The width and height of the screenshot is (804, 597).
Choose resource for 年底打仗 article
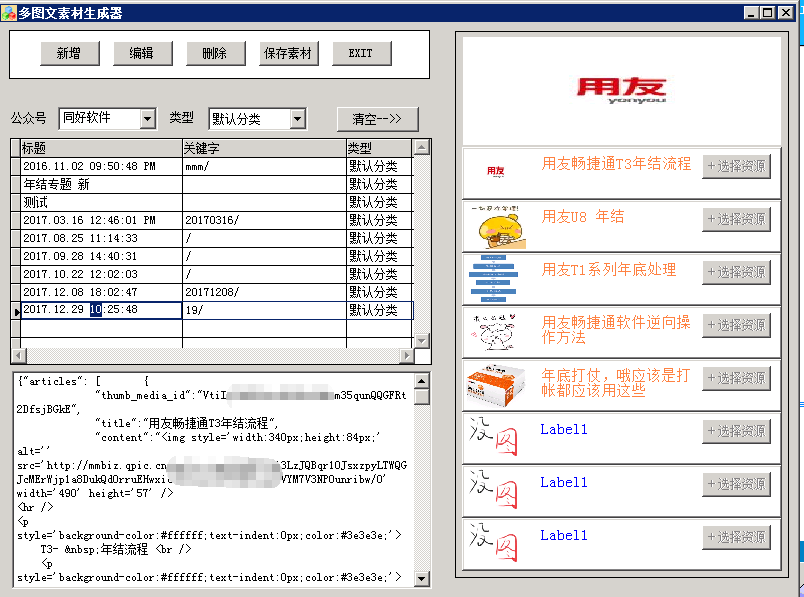tap(736, 379)
